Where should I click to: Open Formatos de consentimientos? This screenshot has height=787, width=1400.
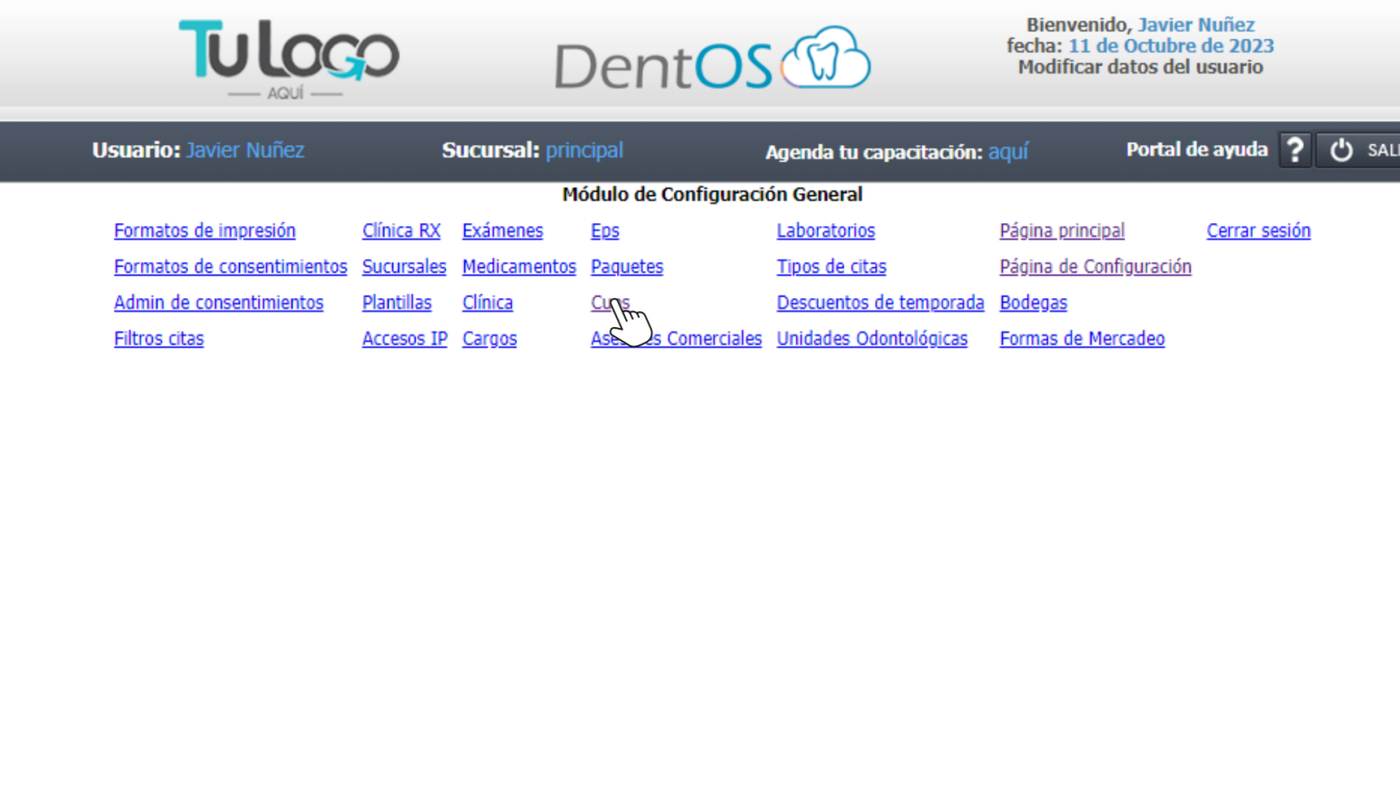pos(231,267)
